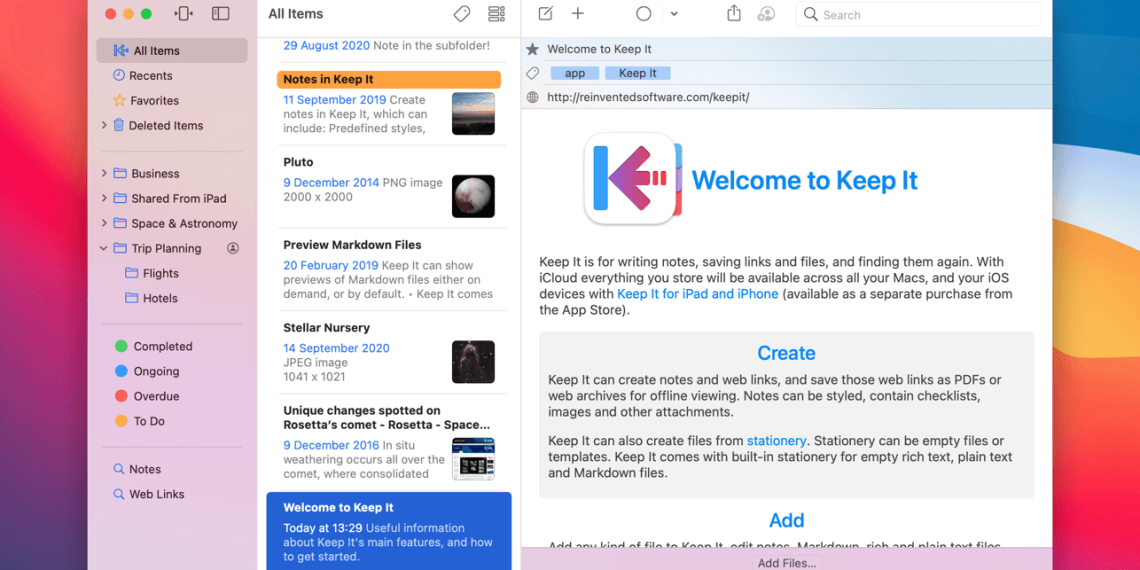Click the Add Files button
This screenshot has height=570, width=1140.
coord(786,563)
